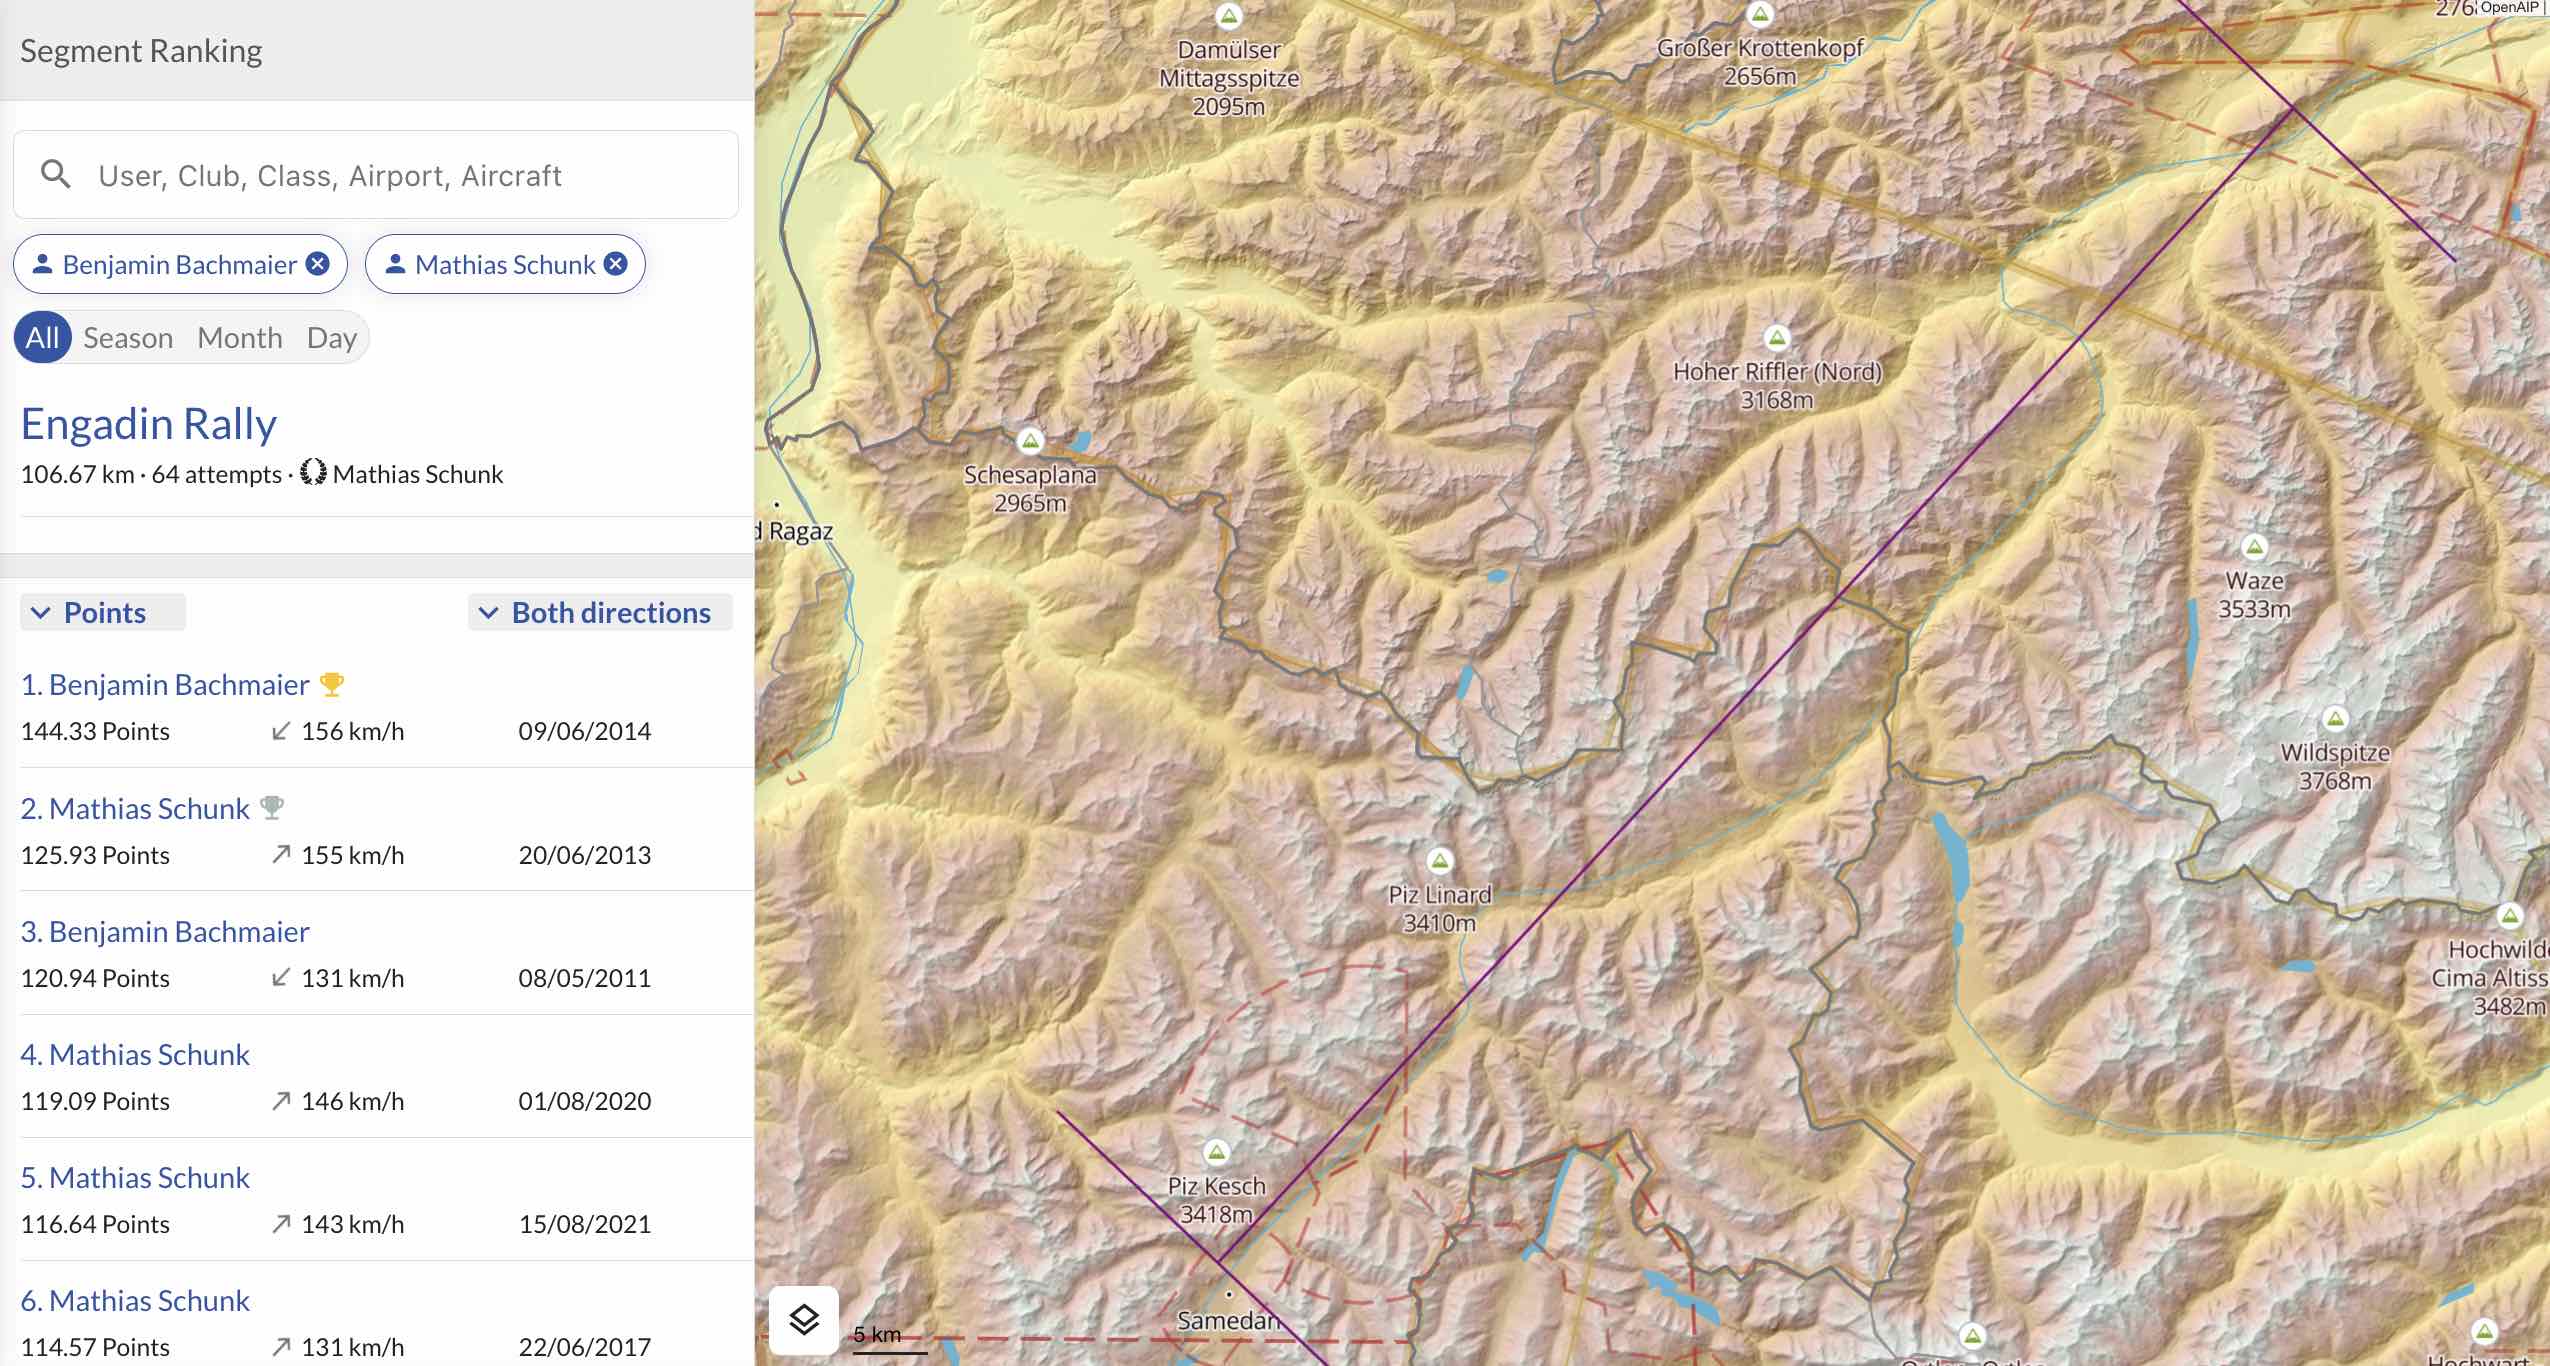Open the Points sort dropdown

click(x=103, y=612)
